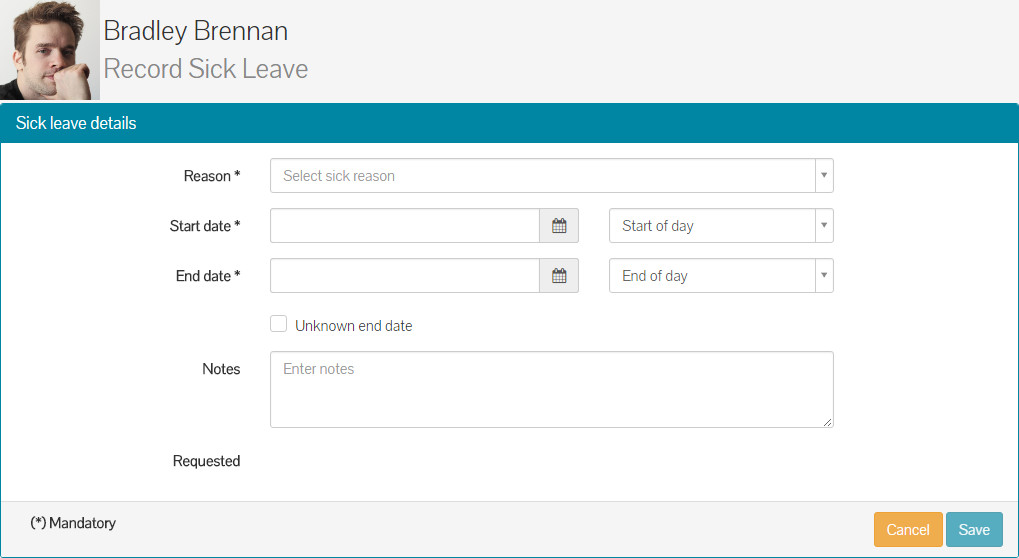Click the Reason field label
The height and width of the screenshot is (558, 1019).
(x=211, y=176)
